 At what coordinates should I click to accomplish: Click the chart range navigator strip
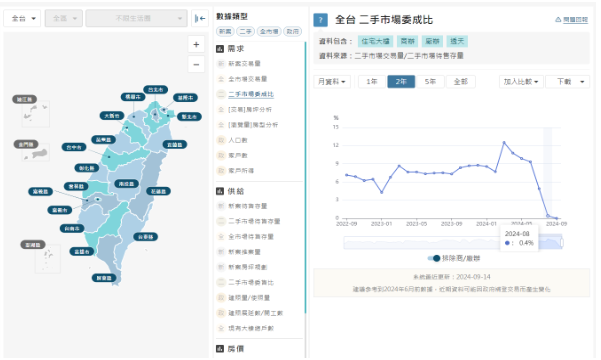pyautogui.click(x=453, y=243)
